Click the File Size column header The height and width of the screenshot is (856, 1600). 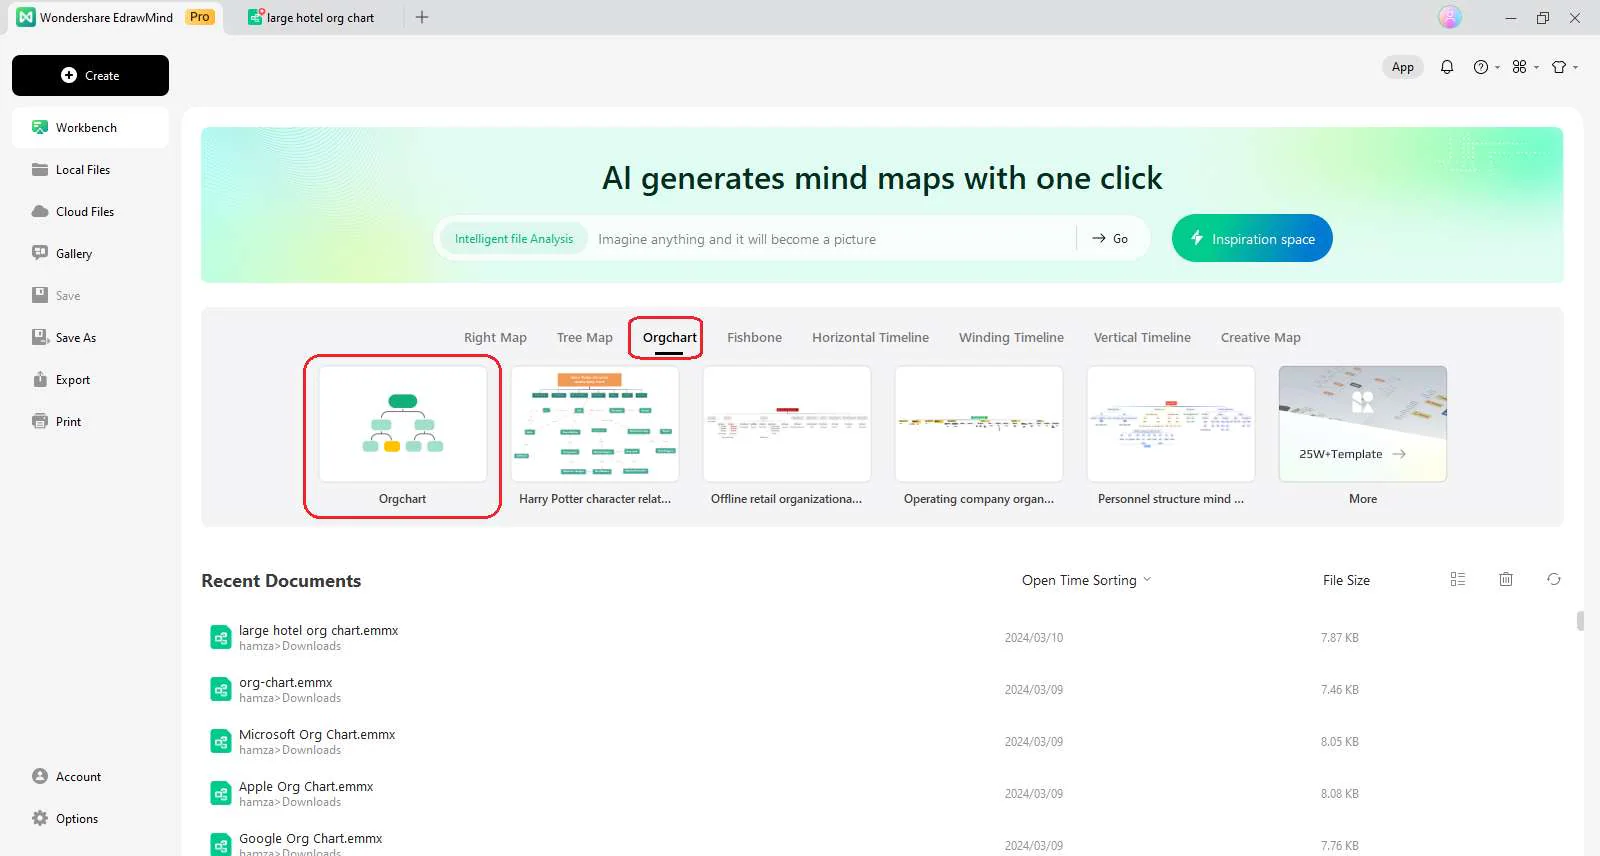[x=1346, y=580]
